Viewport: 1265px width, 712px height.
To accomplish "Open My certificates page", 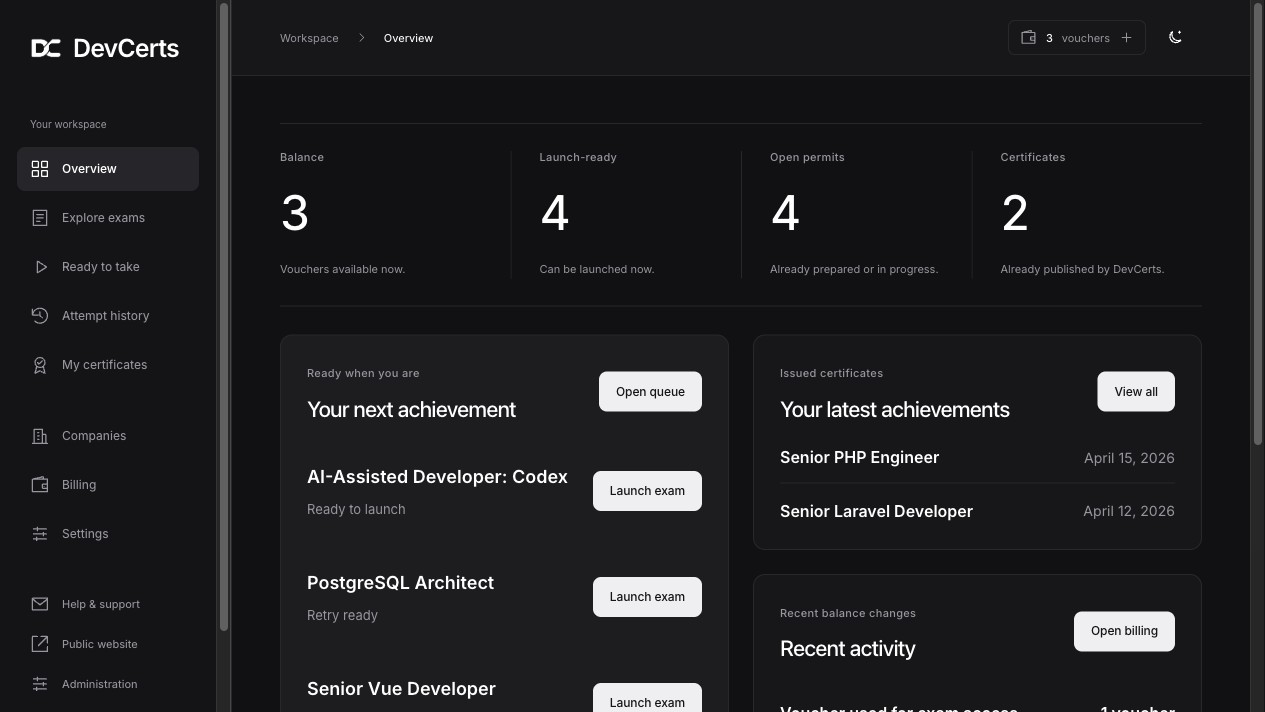I will point(108,365).
